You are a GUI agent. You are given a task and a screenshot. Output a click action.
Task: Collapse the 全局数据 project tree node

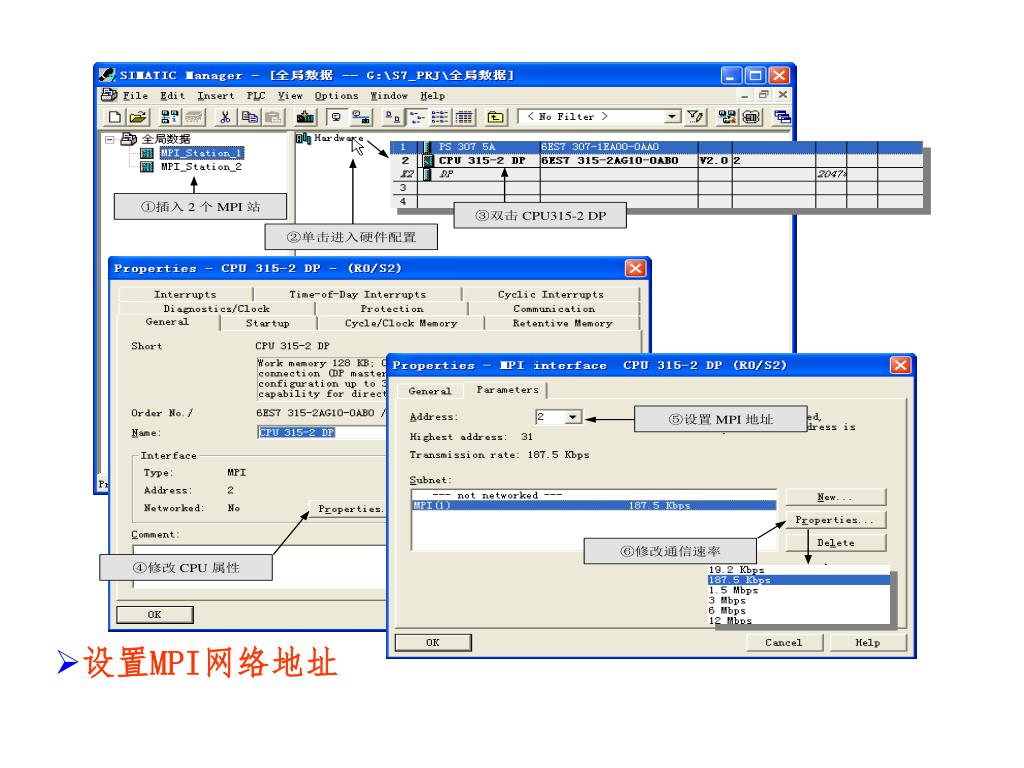tap(110, 139)
